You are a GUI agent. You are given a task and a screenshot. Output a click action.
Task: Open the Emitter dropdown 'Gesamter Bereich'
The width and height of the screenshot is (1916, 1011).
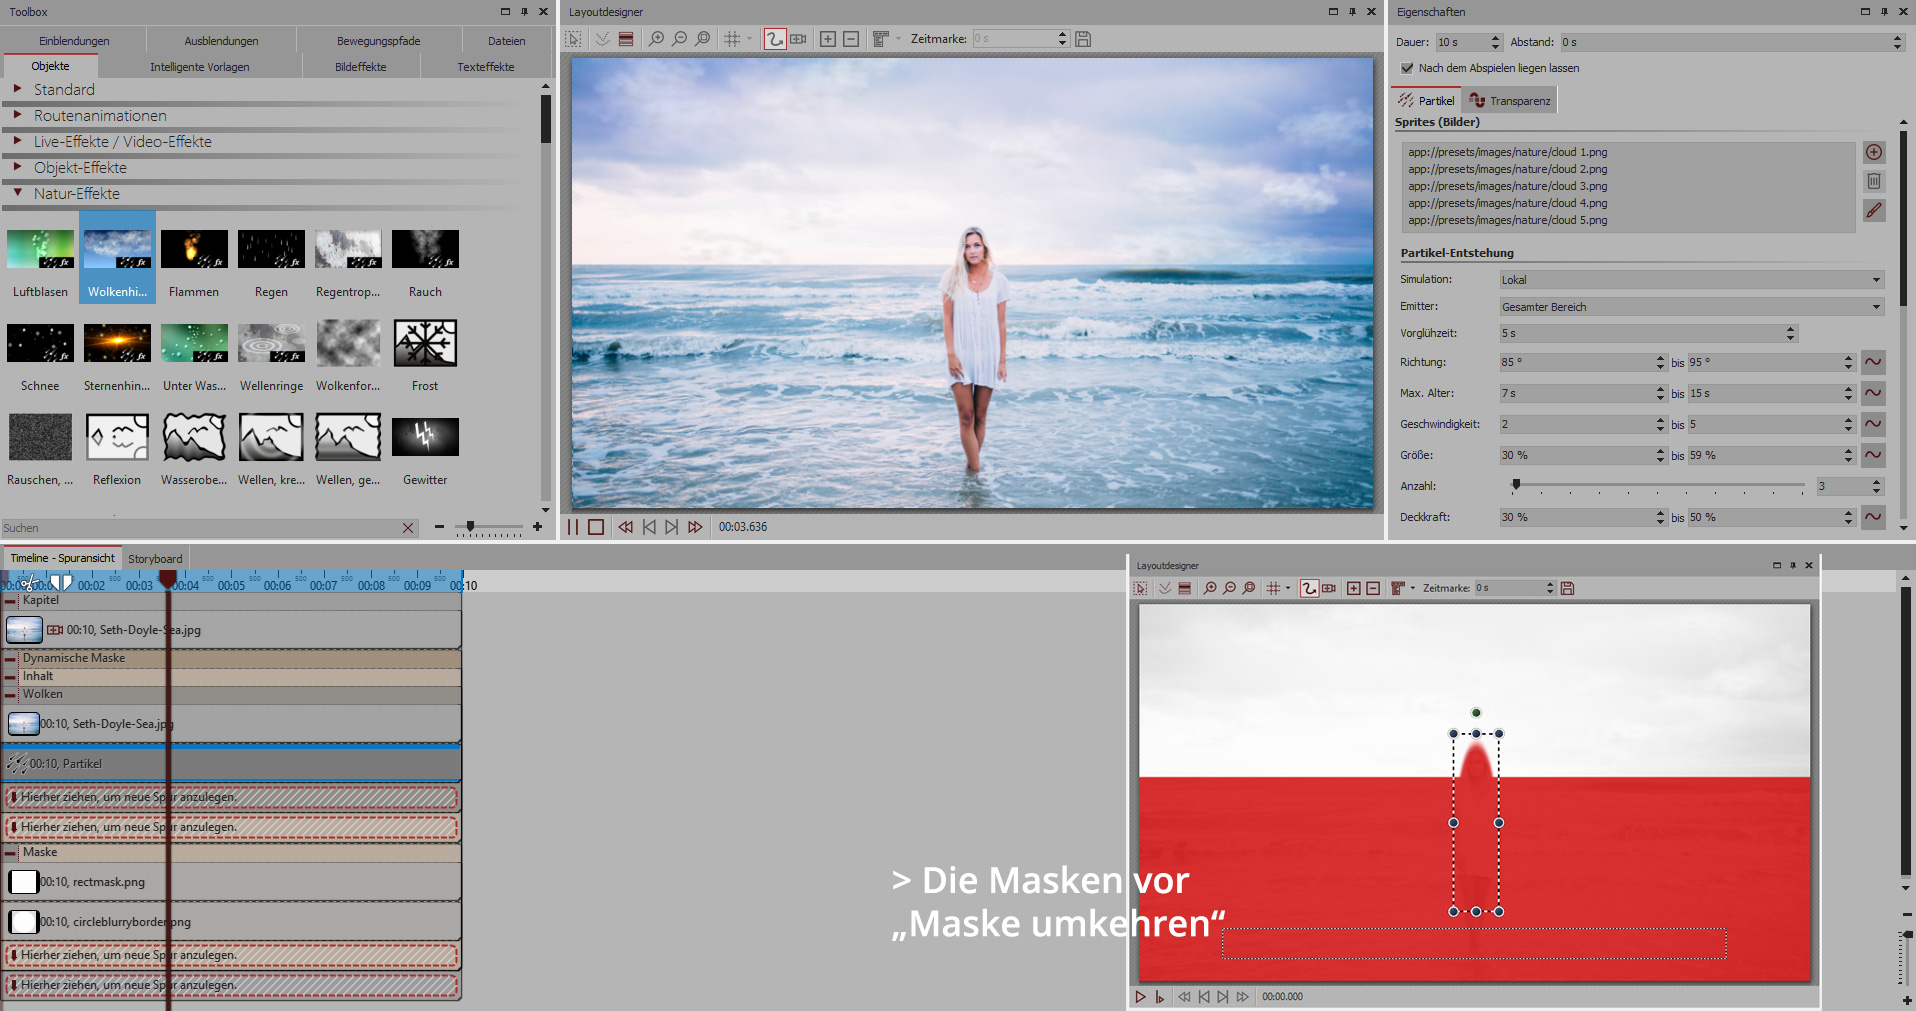click(1690, 307)
